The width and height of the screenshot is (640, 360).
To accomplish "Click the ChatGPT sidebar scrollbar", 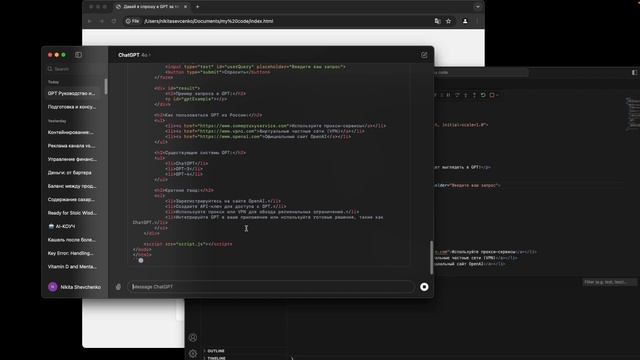I will coord(106,86).
